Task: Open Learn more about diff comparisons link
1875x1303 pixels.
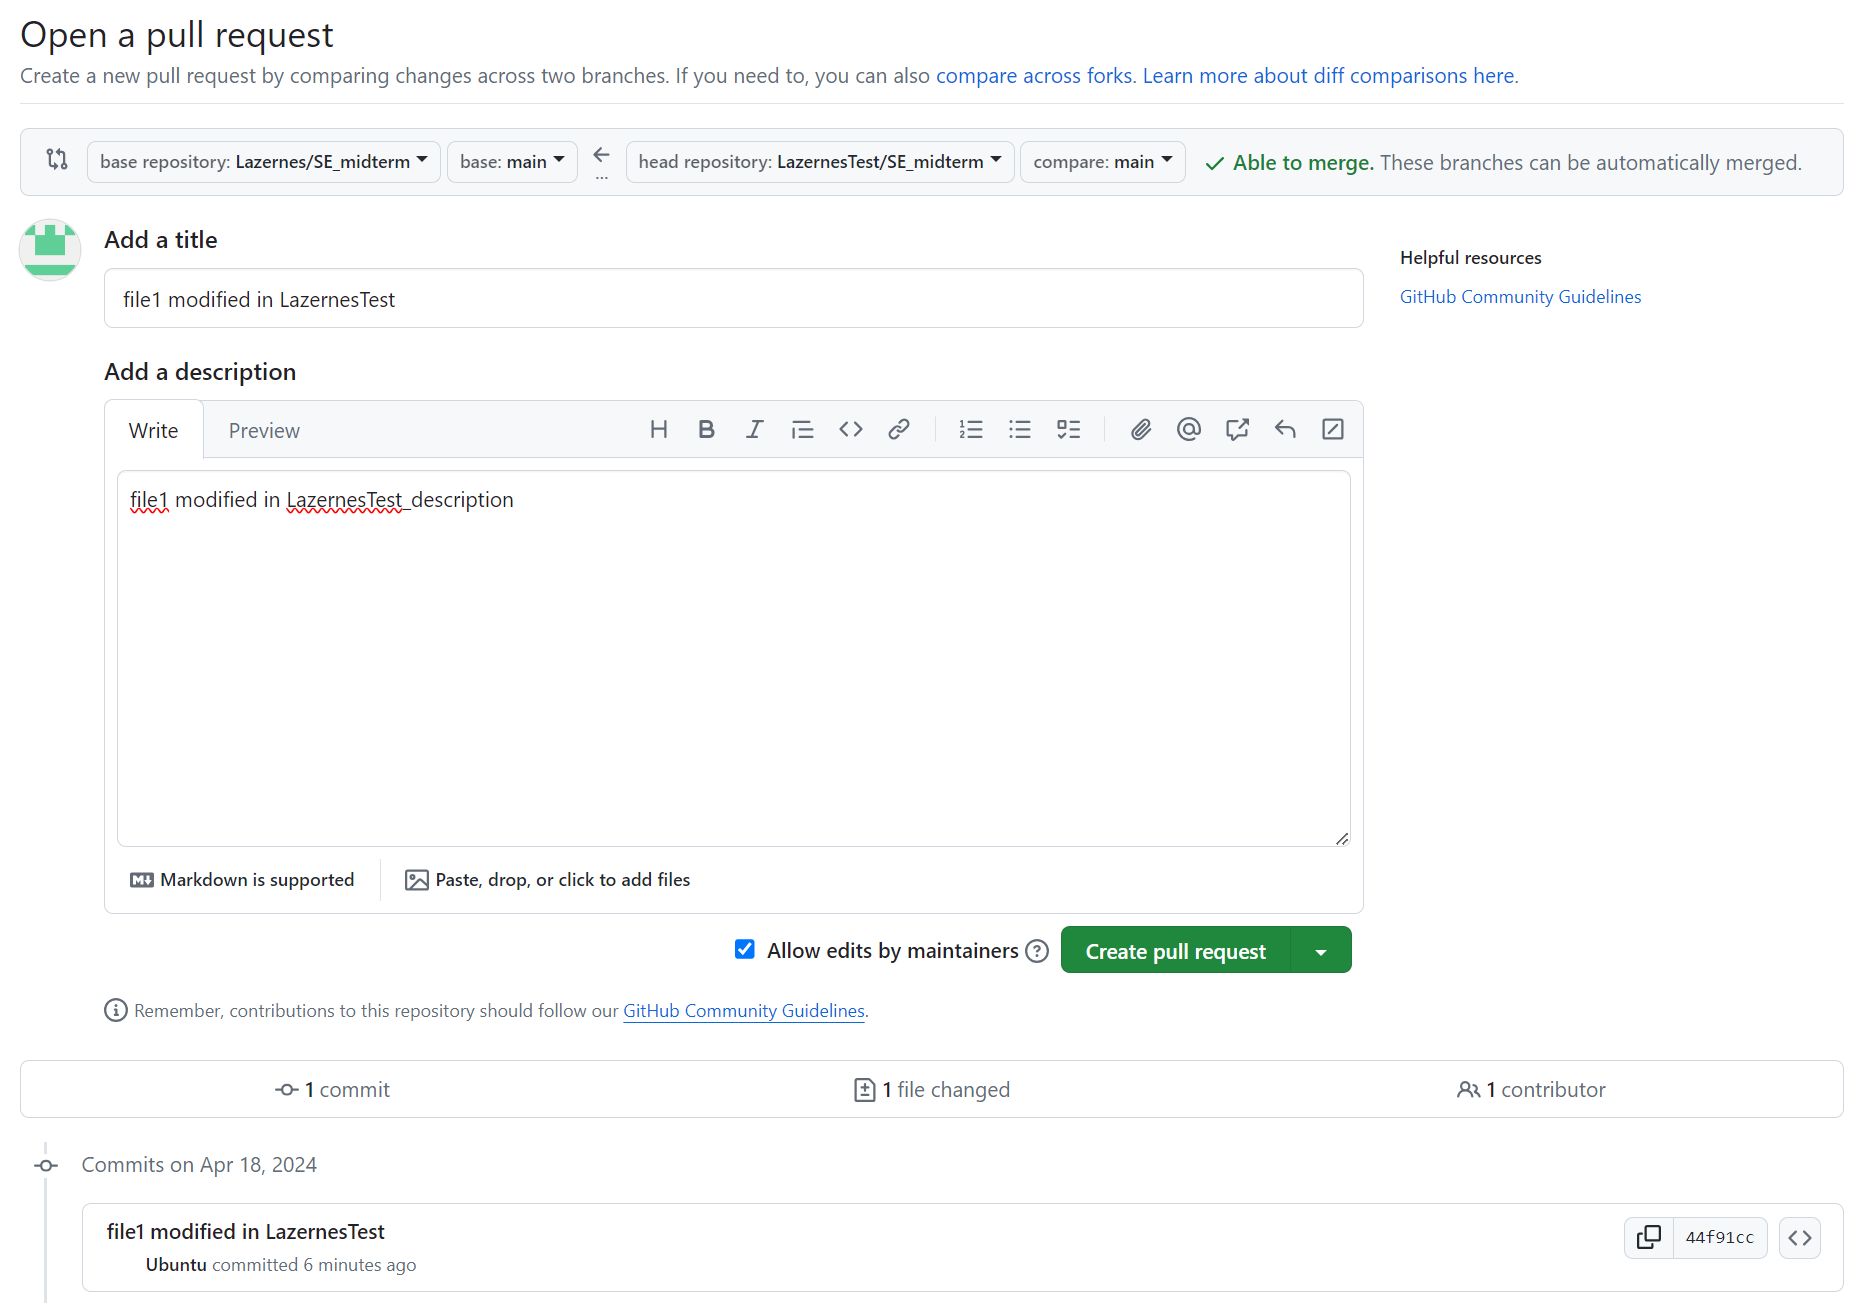Action: pyautogui.click(x=1329, y=76)
